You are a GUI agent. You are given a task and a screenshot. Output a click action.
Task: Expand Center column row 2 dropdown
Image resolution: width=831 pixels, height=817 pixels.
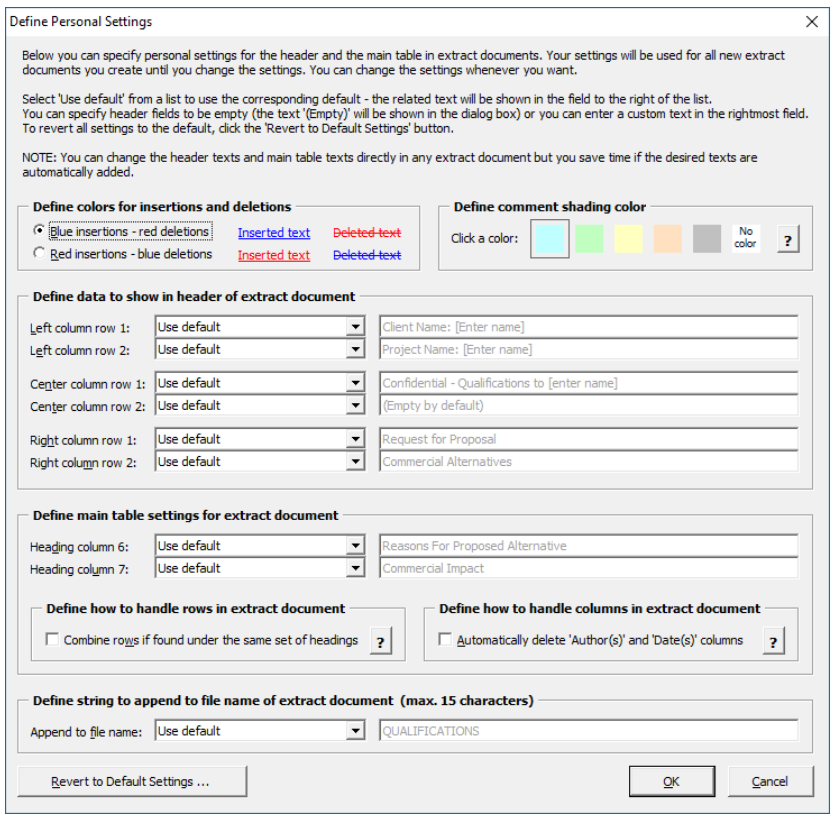point(355,405)
